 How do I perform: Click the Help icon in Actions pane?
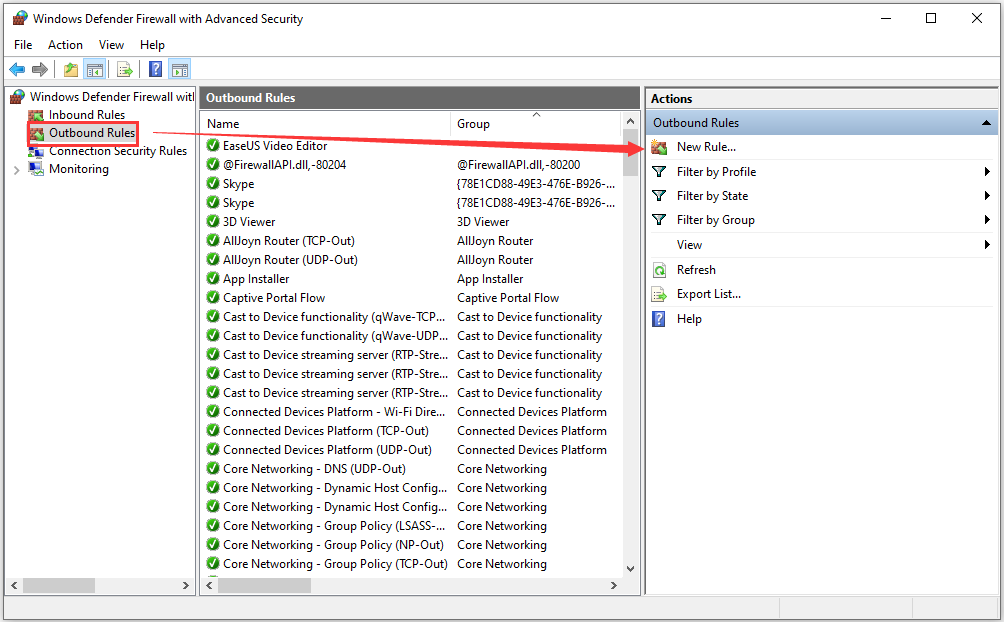659,318
